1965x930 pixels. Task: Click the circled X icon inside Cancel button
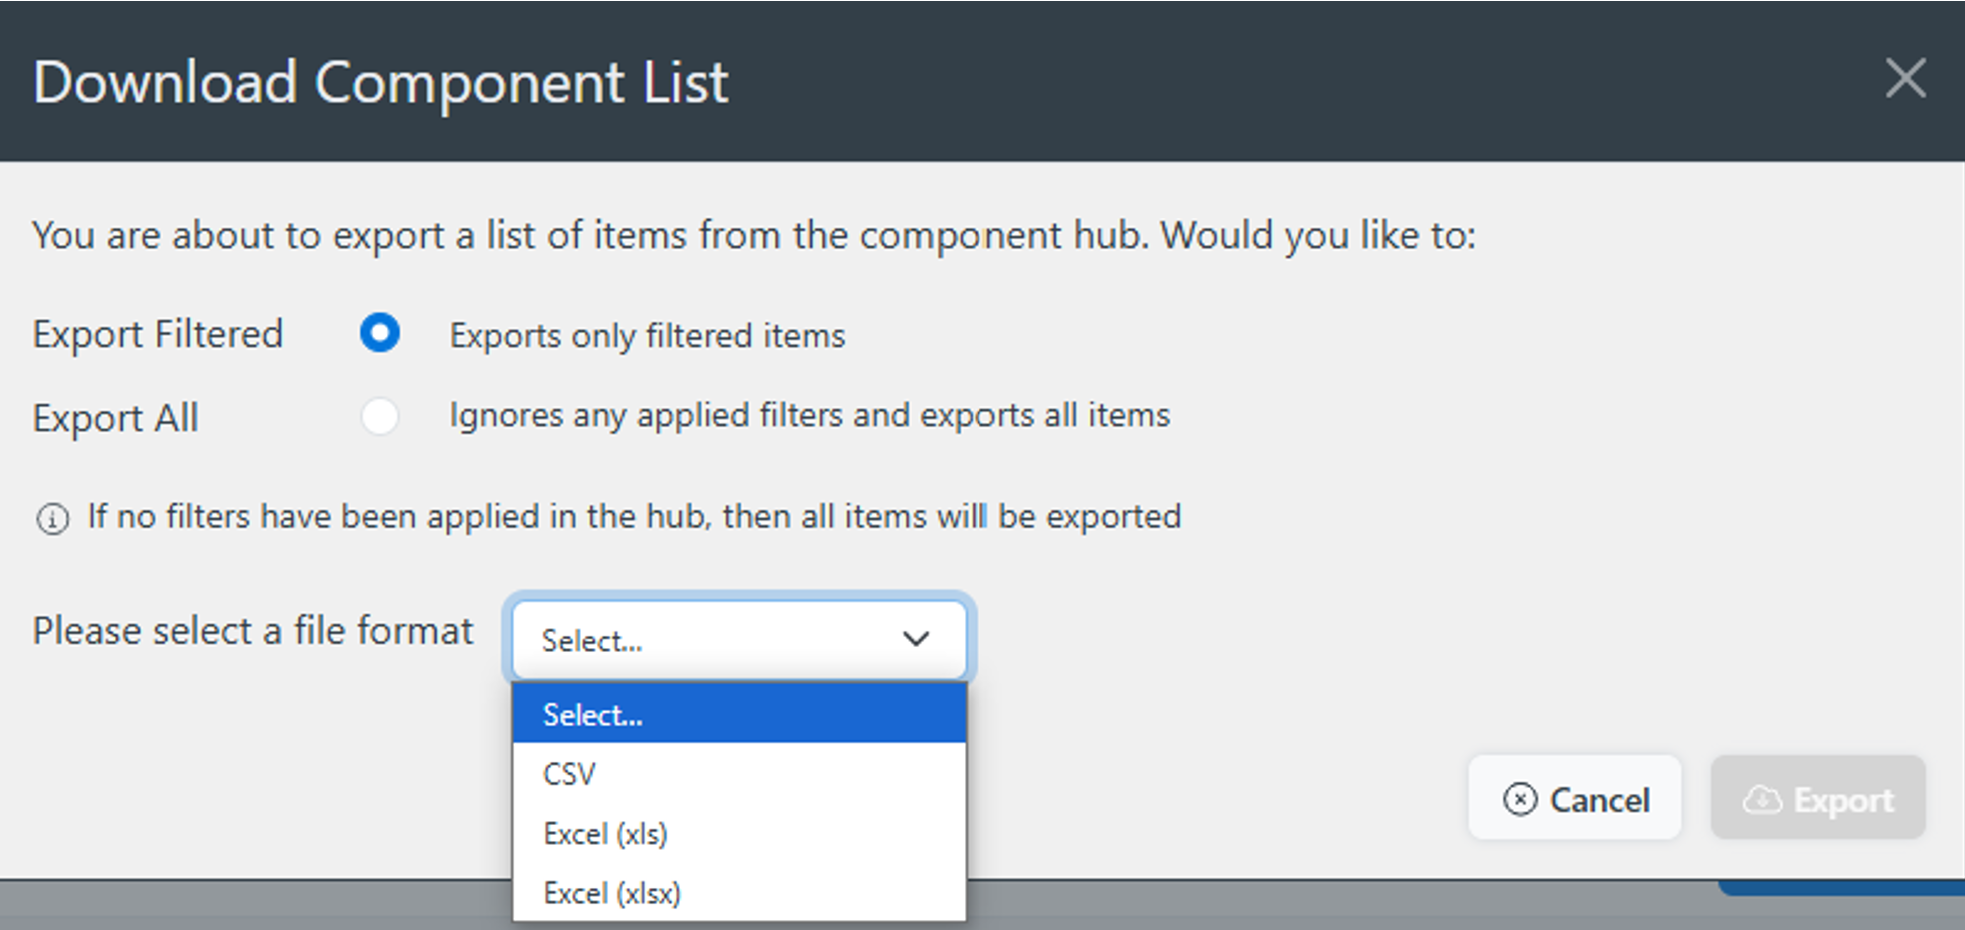[1519, 799]
